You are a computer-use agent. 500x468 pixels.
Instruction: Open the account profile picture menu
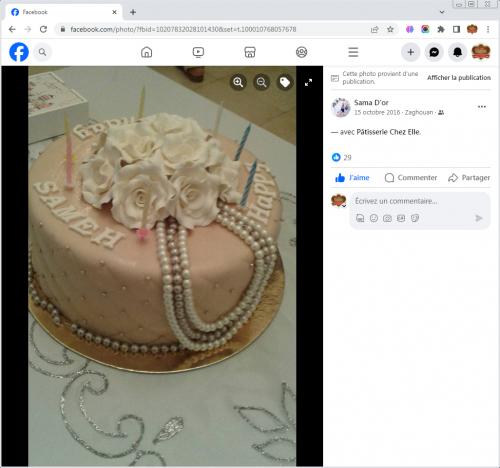point(481,52)
